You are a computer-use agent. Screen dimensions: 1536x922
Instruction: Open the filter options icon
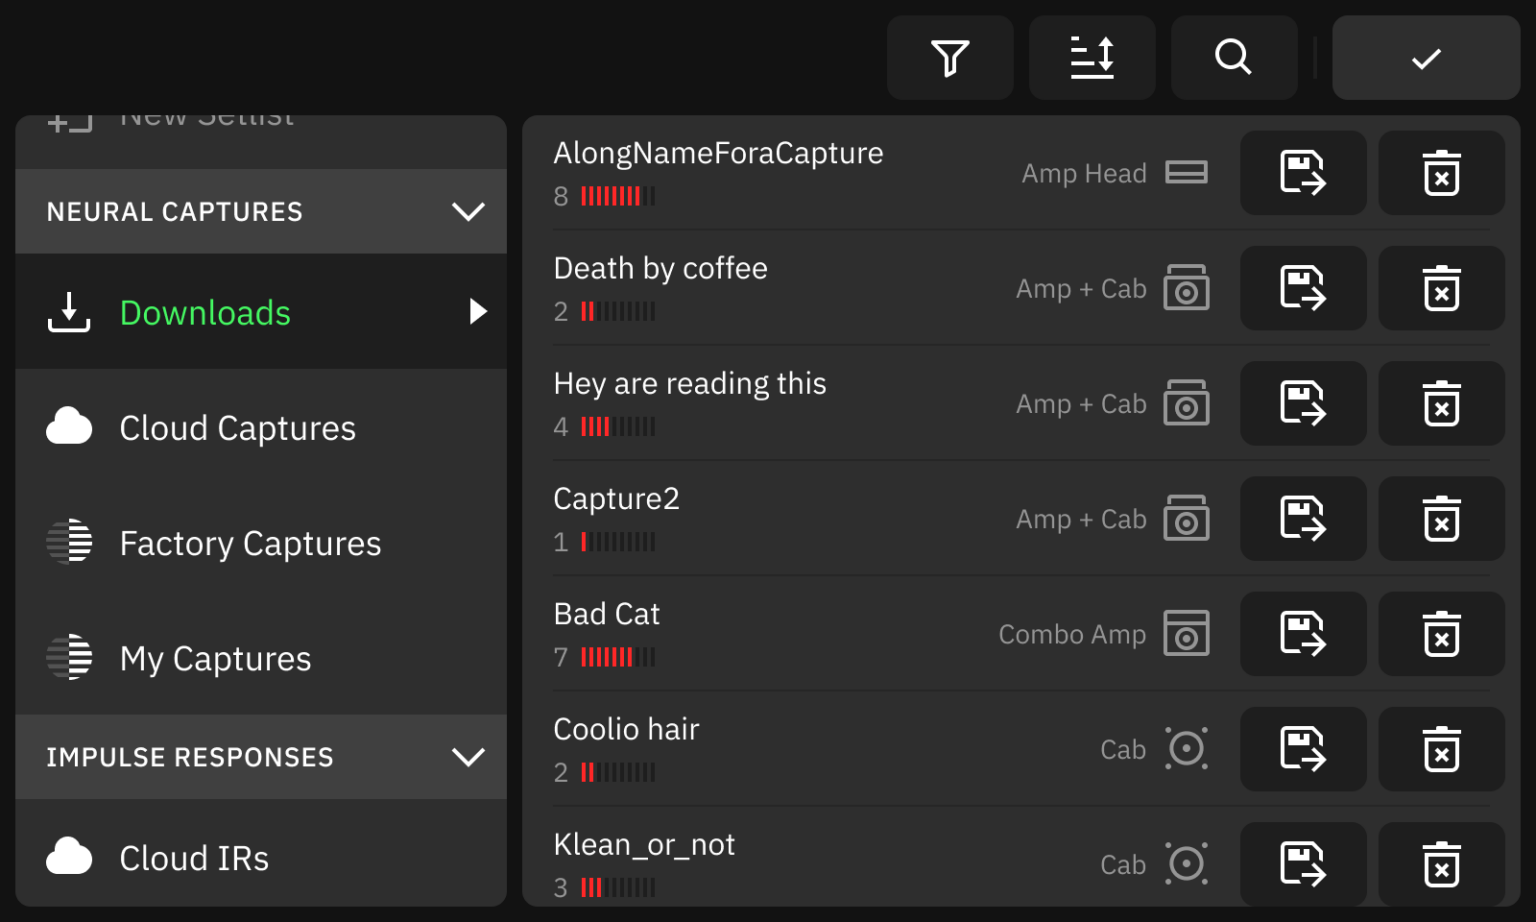949,57
